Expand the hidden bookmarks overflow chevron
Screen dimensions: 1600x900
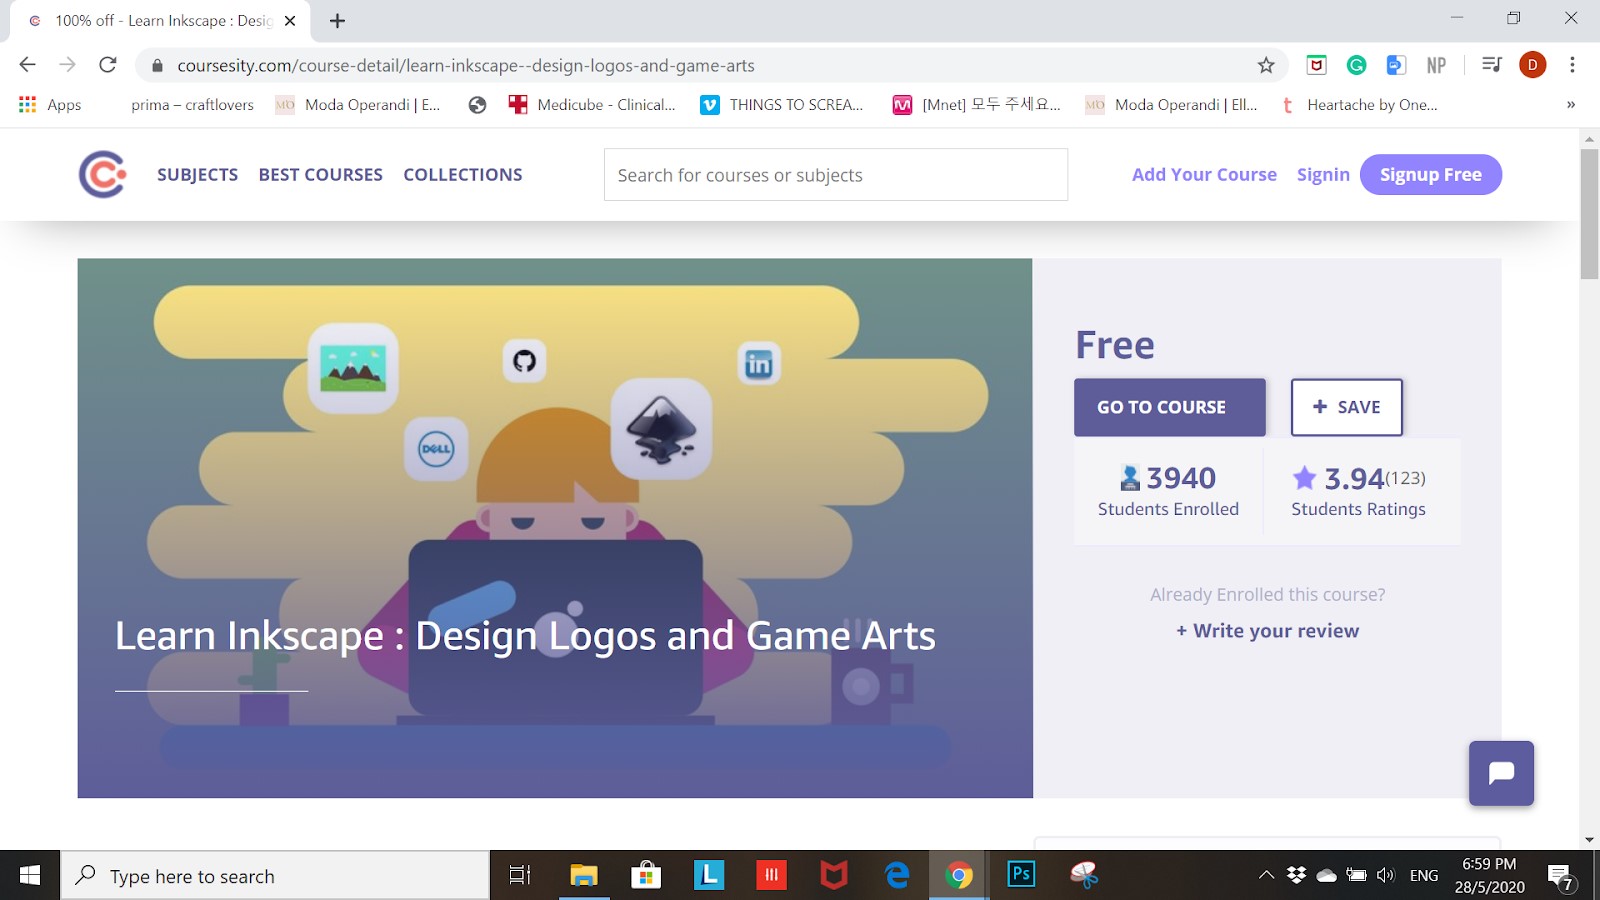tap(1570, 105)
